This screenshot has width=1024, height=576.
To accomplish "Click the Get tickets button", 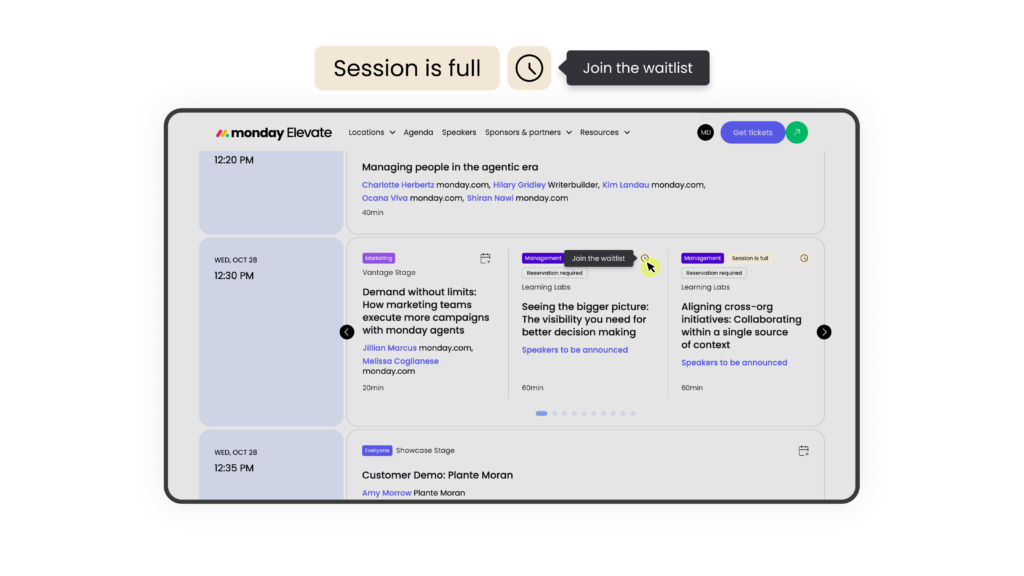I will 752,132.
